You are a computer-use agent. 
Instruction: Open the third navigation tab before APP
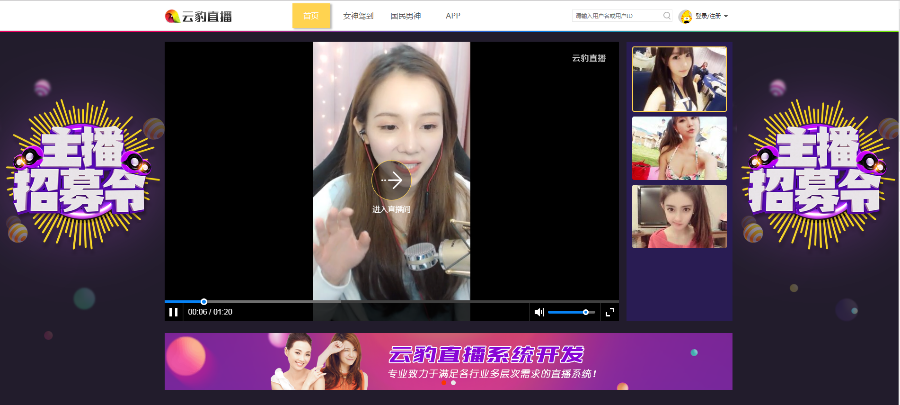(405, 16)
